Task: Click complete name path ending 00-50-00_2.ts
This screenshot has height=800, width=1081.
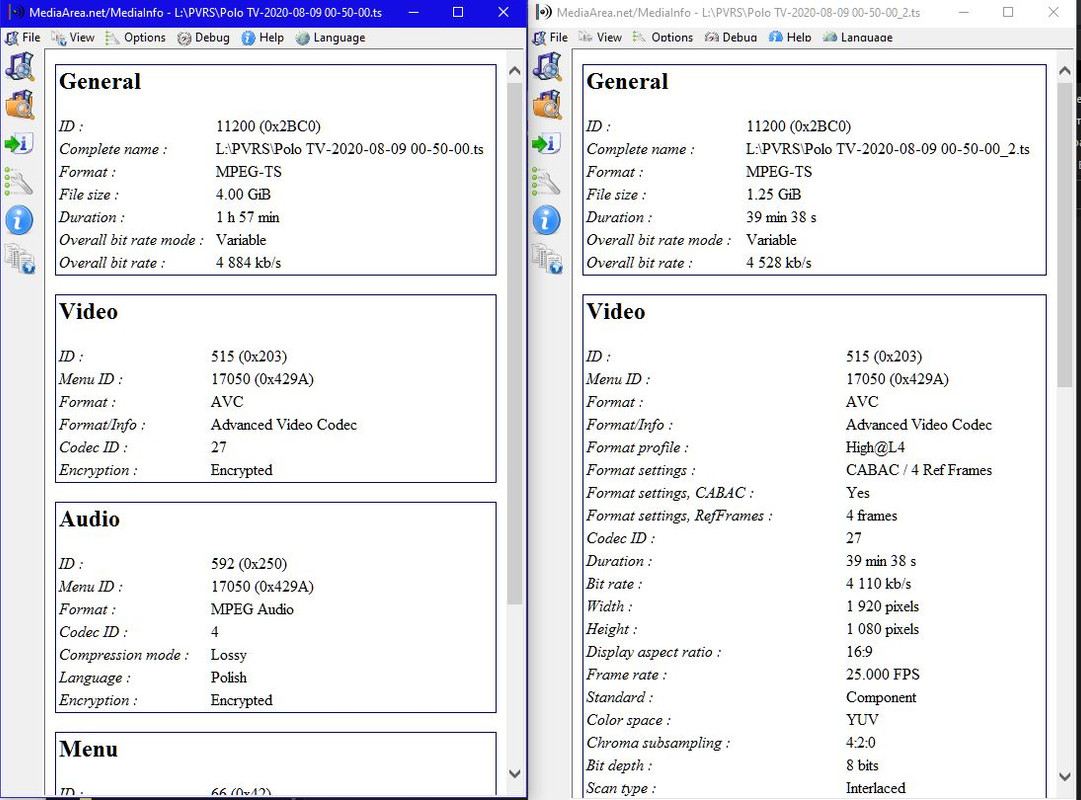Action: [x=888, y=149]
